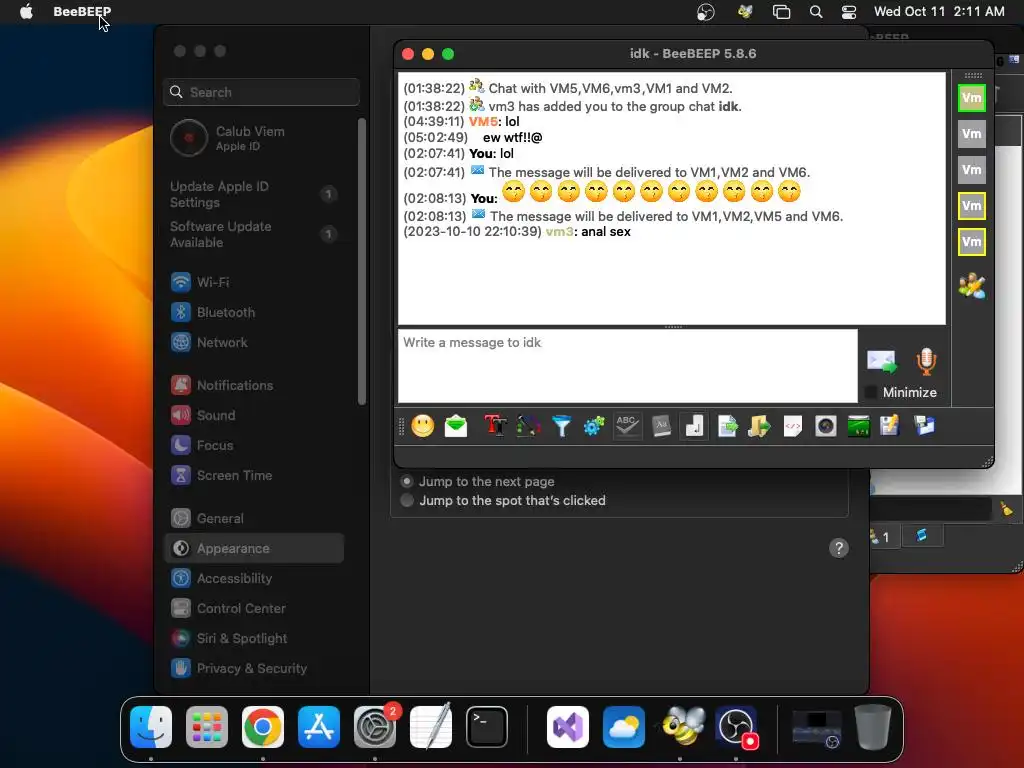The height and width of the screenshot is (768, 1024).
Task: Click the date and time in menu bar
Action: click(x=939, y=11)
